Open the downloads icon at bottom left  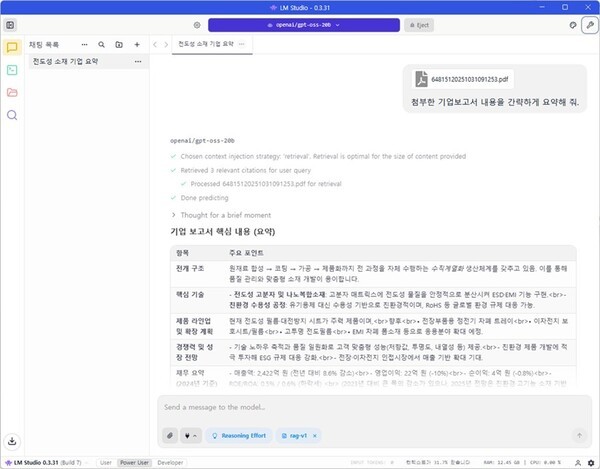click(x=12, y=441)
